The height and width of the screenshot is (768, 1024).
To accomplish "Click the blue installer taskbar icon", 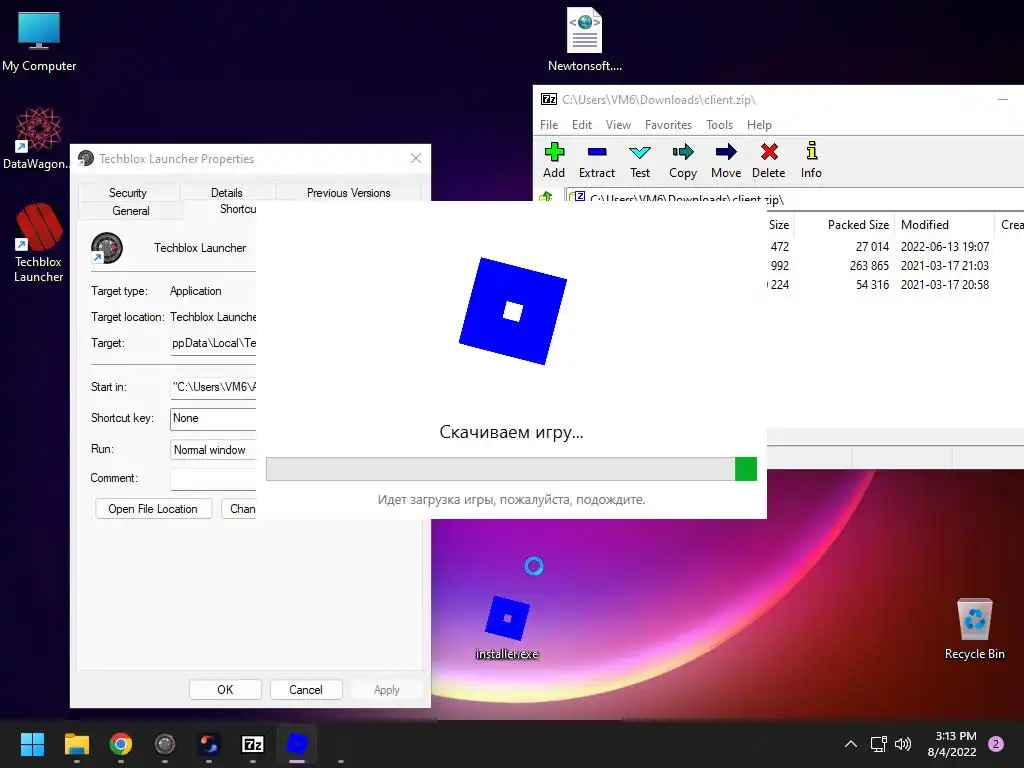I will [x=297, y=744].
